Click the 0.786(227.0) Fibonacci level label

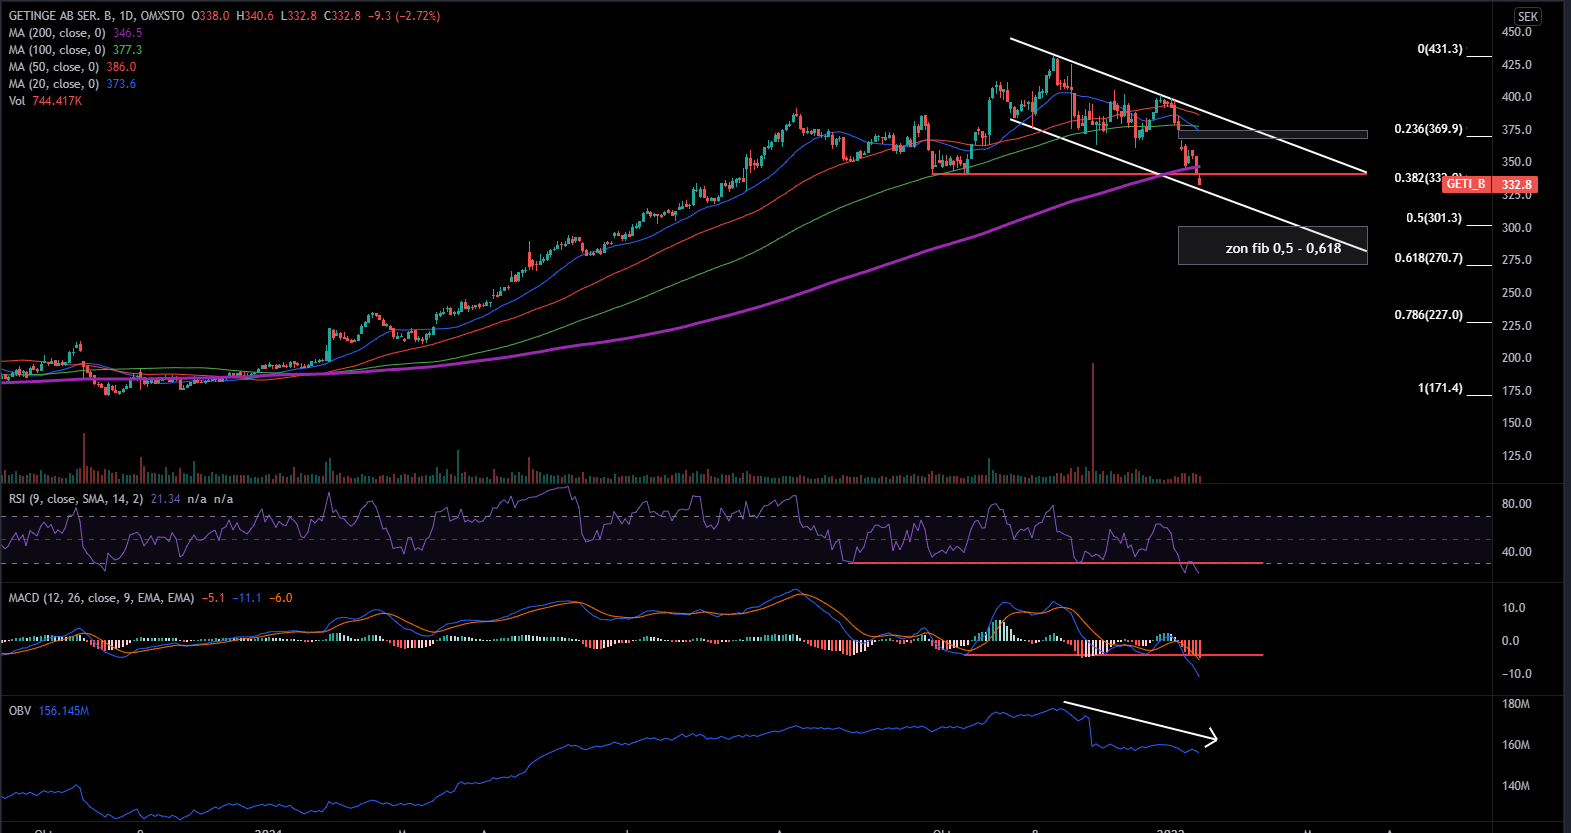pyautogui.click(x=1428, y=315)
